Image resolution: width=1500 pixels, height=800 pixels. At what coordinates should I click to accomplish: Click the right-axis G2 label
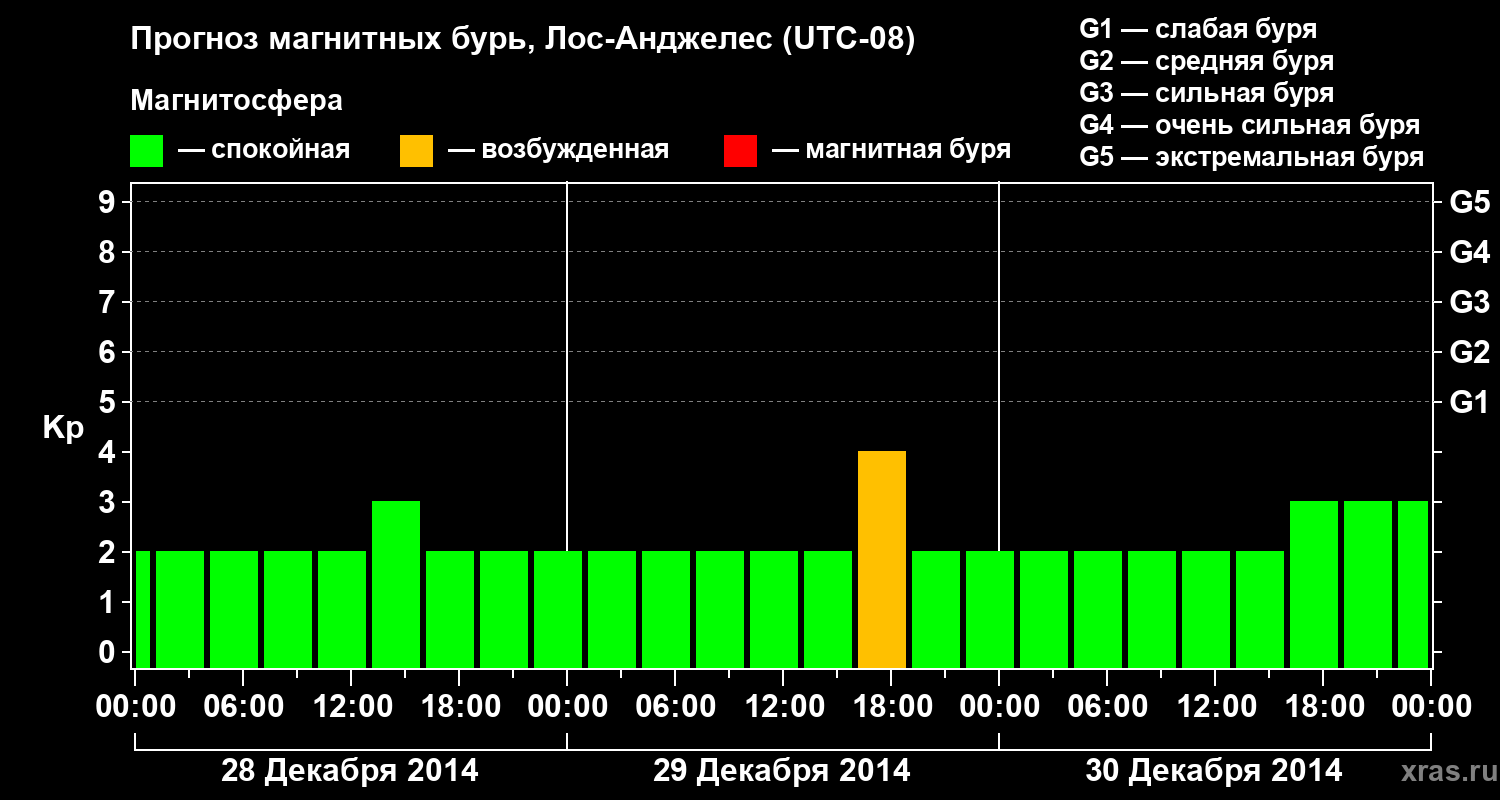pyautogui.click(x=1469, y=352)
